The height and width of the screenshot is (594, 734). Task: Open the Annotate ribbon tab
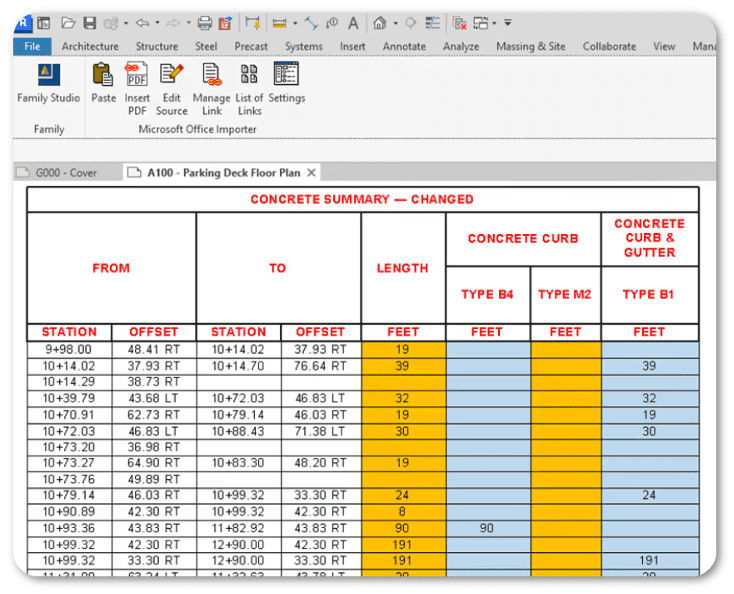click(x=404, y=46)
